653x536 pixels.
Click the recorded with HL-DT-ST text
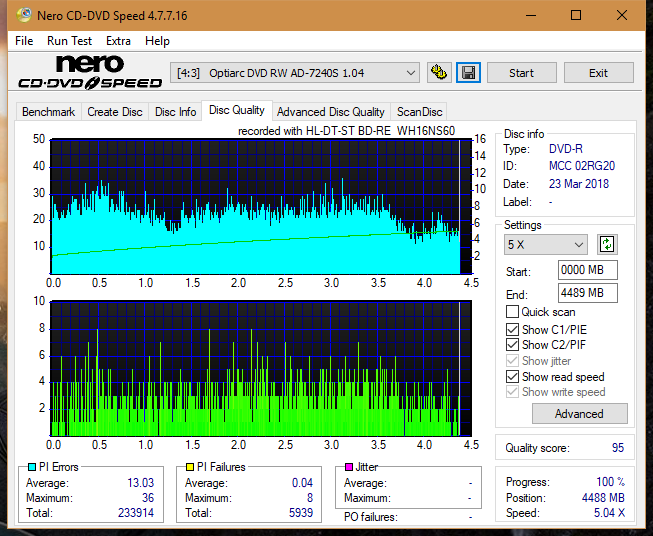click(346, 131)
